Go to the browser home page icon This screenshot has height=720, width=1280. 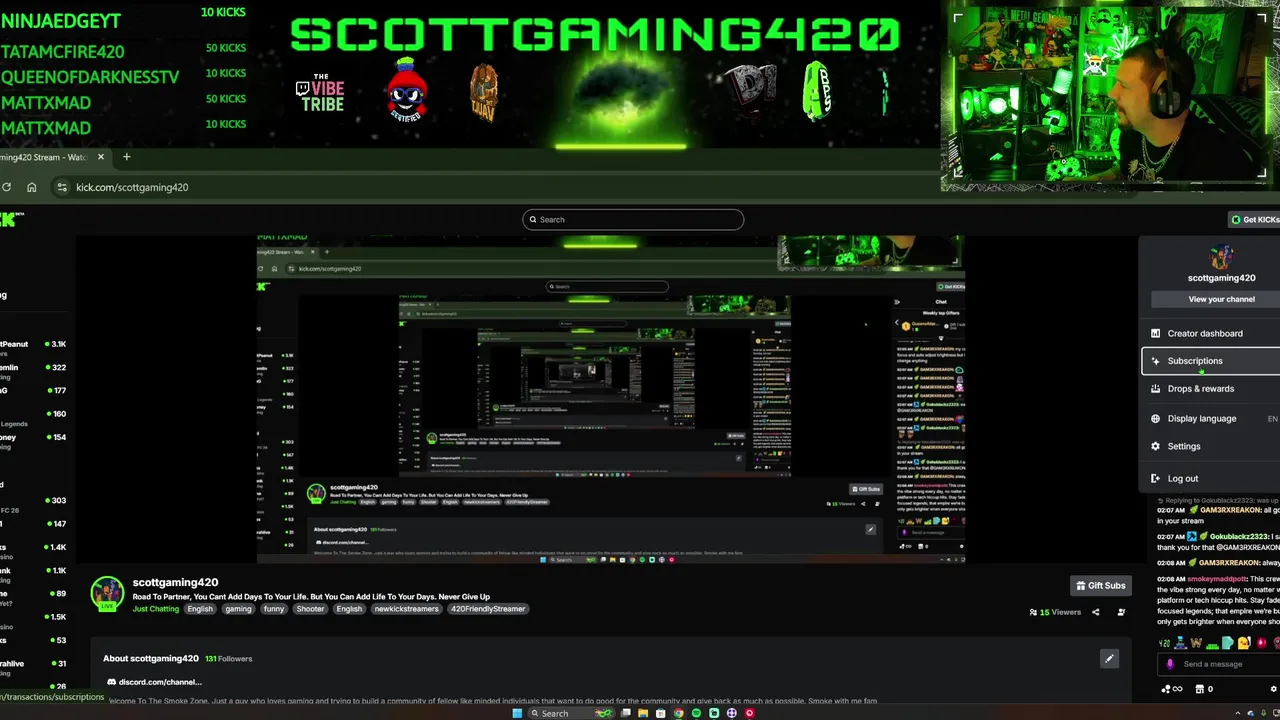click(x=32, y=187)
